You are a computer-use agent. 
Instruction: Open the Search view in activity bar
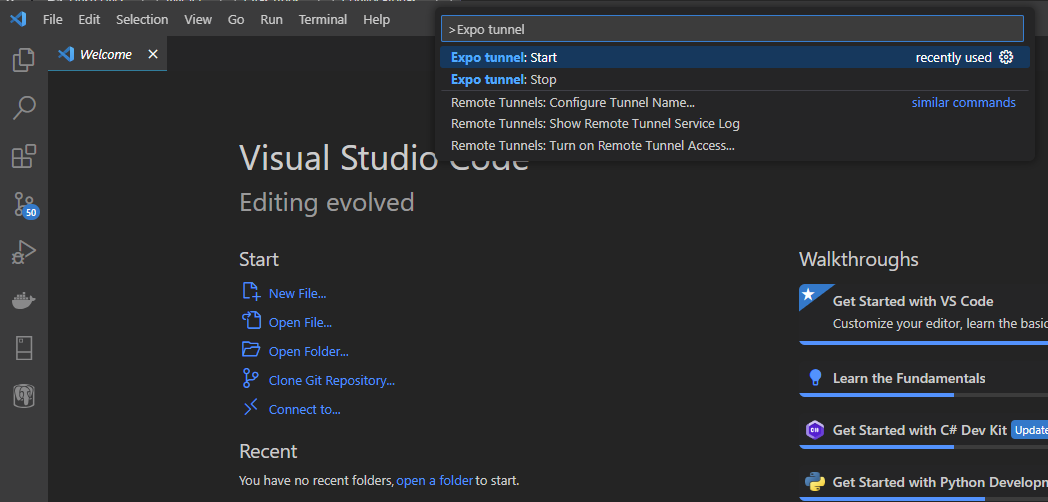[x=24, y=108]
